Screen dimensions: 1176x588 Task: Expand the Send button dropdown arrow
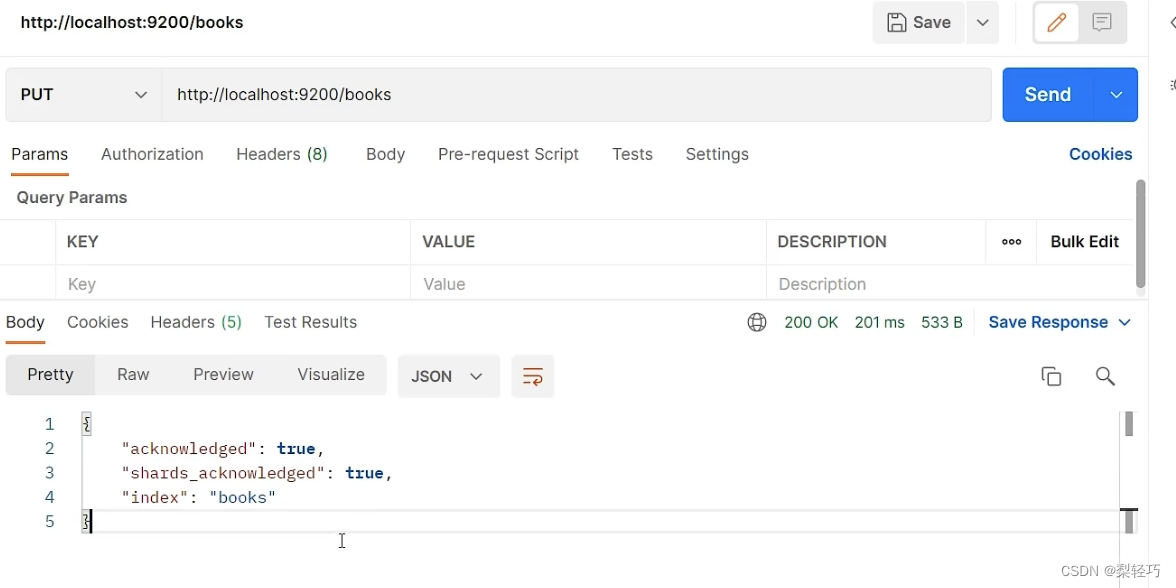coord(1116,95)
